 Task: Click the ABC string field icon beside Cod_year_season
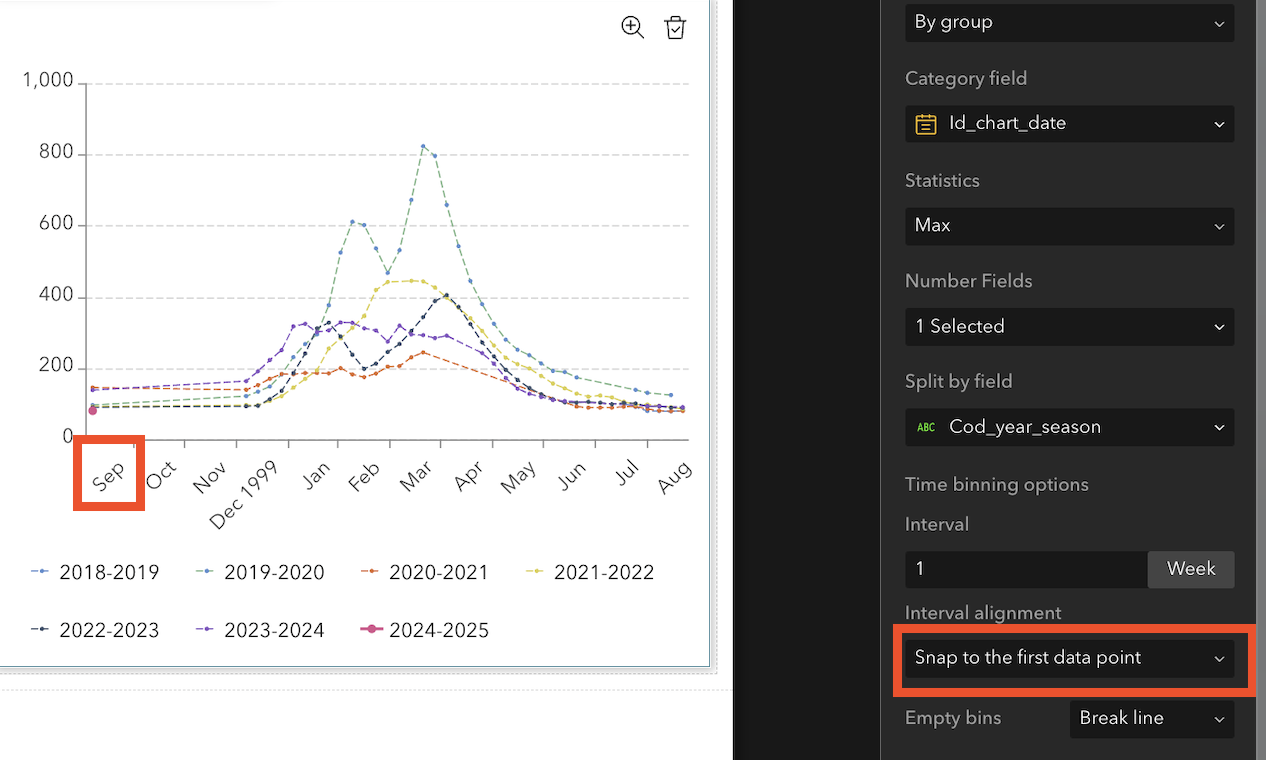click(925, 427)
